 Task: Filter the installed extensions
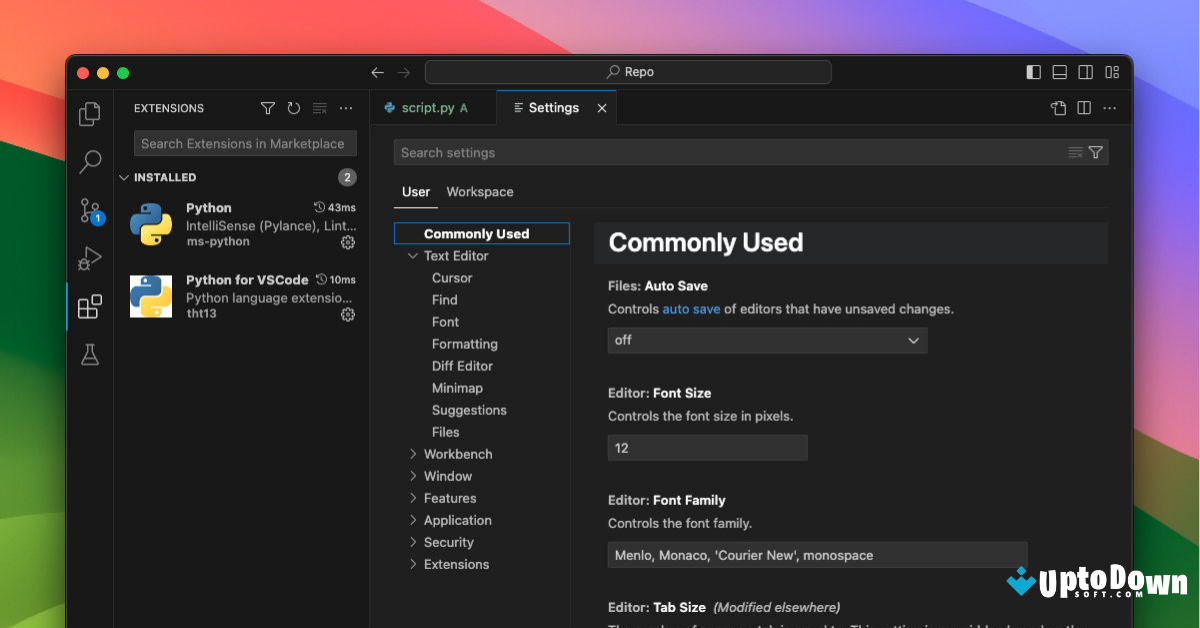[267, 107]
